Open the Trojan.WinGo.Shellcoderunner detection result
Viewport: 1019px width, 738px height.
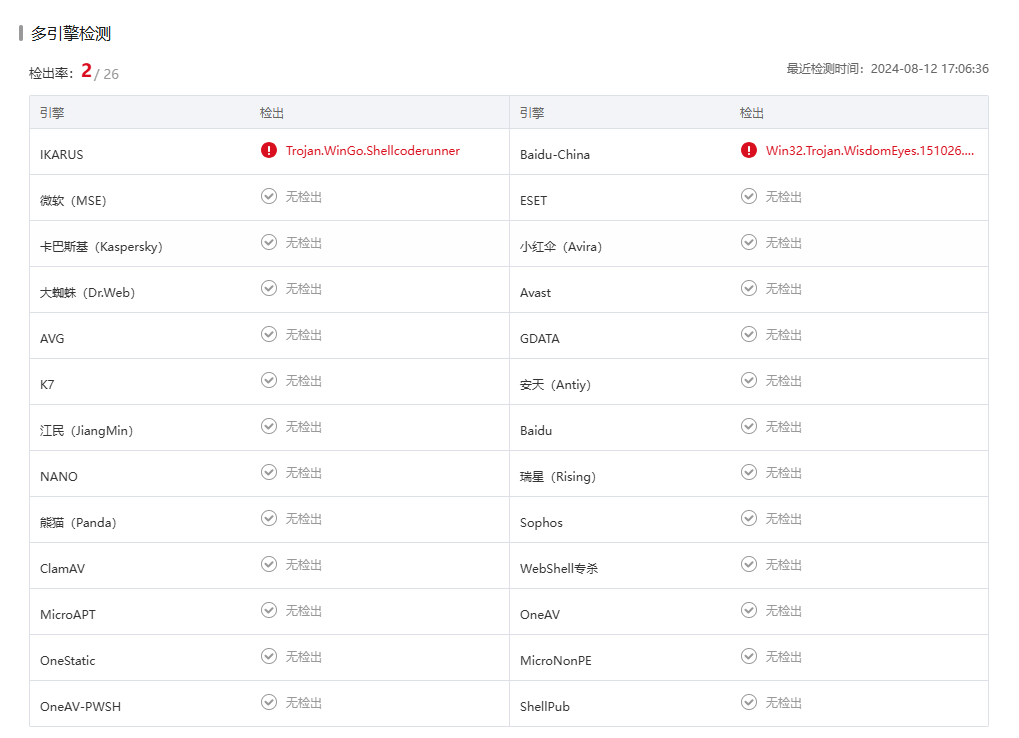[372, 151]
